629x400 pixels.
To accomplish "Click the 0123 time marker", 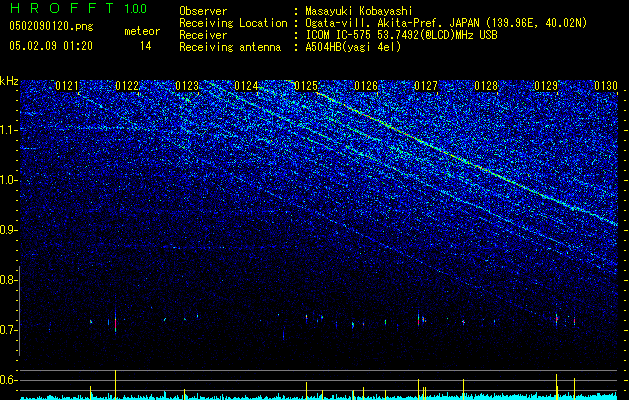I will click(x=187, y=86).
